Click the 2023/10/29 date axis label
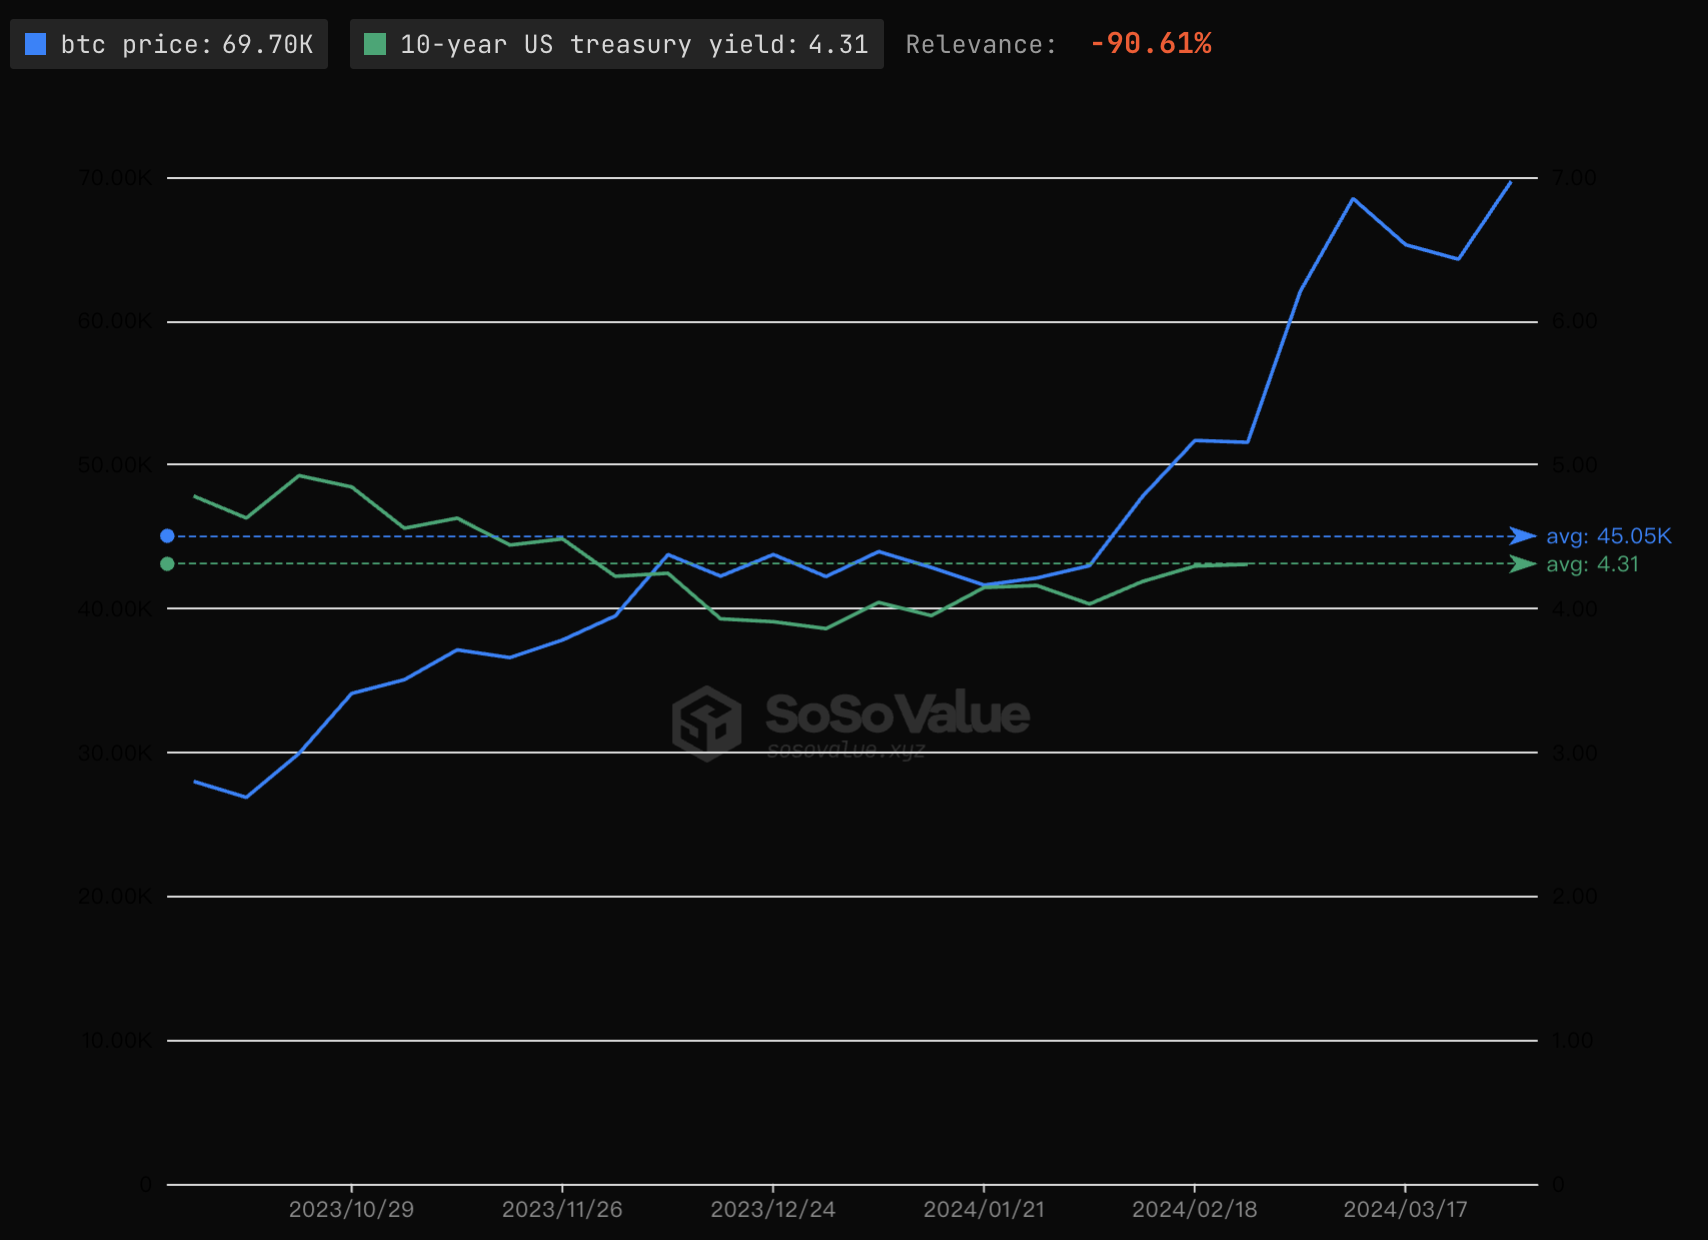 (x=351, y=1209)
